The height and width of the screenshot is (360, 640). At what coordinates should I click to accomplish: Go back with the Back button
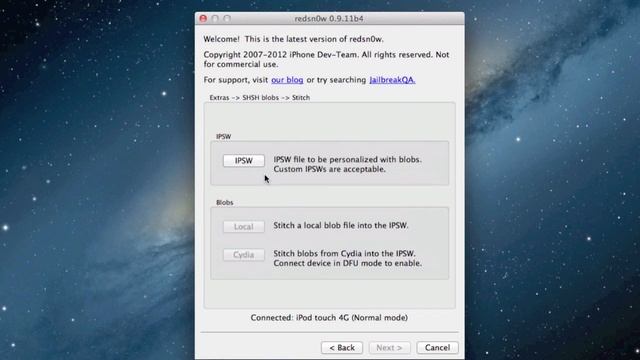342,348
